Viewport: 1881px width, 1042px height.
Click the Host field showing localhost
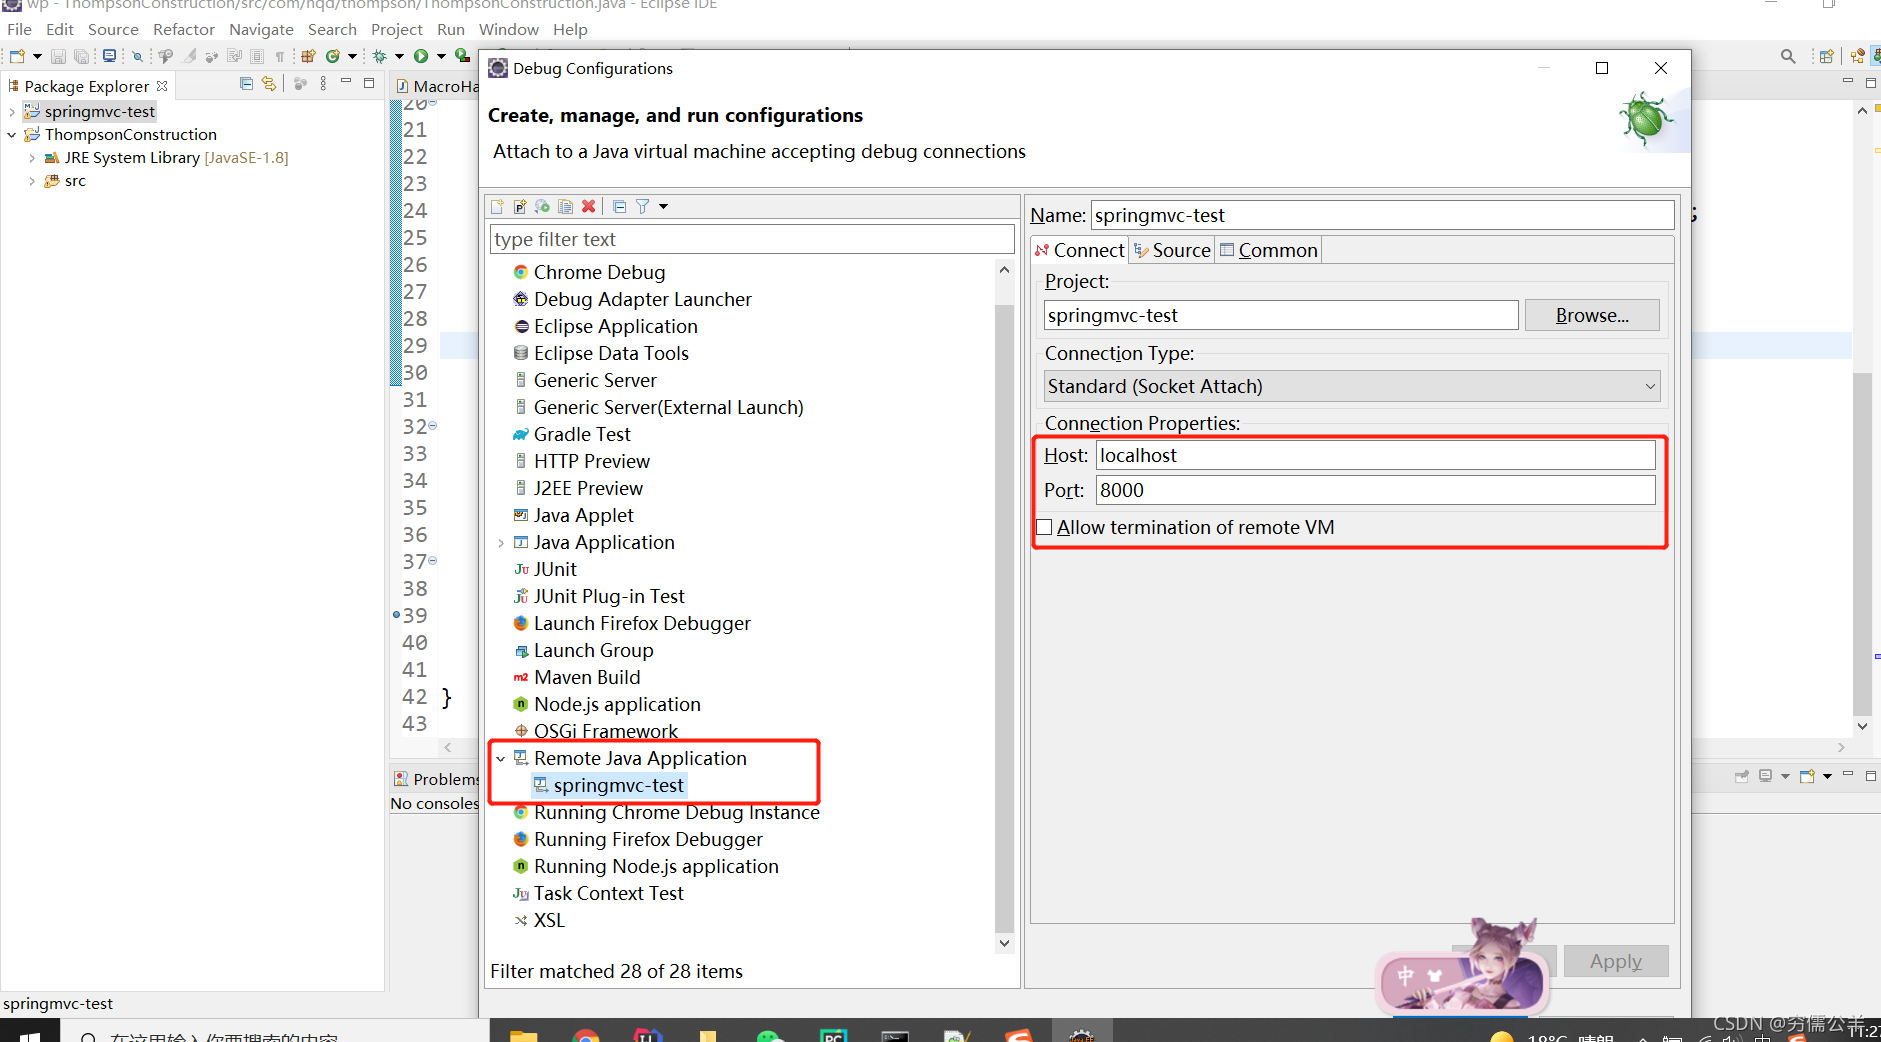click(1375, 455)
